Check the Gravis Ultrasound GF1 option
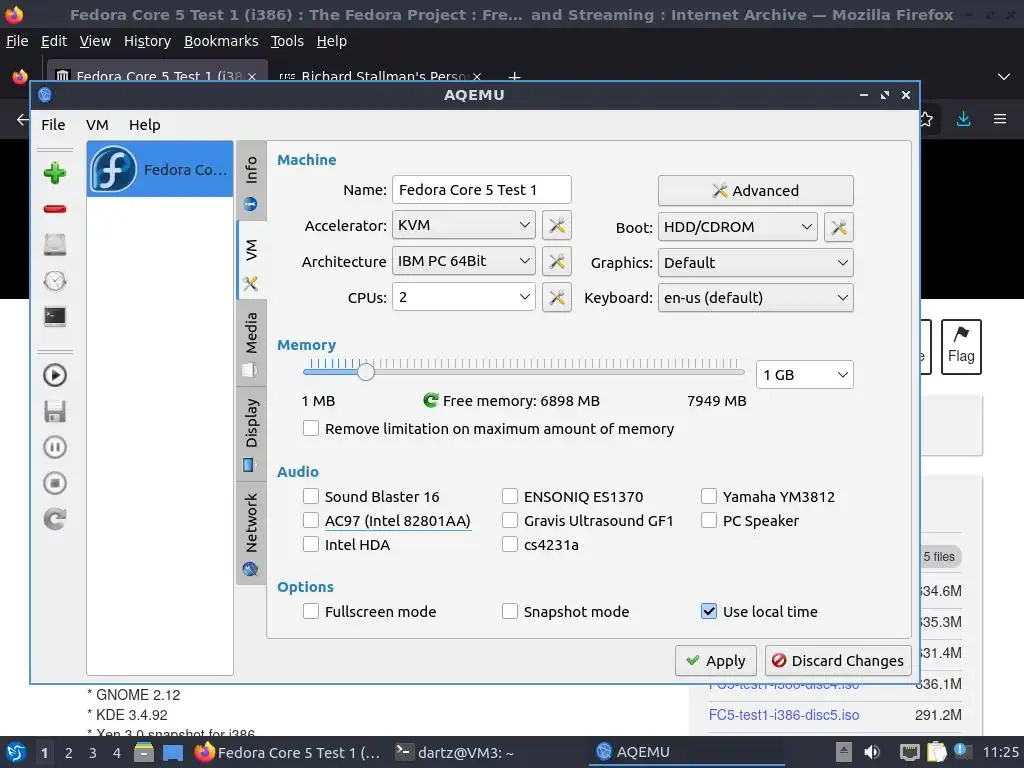 coord(510,520)
